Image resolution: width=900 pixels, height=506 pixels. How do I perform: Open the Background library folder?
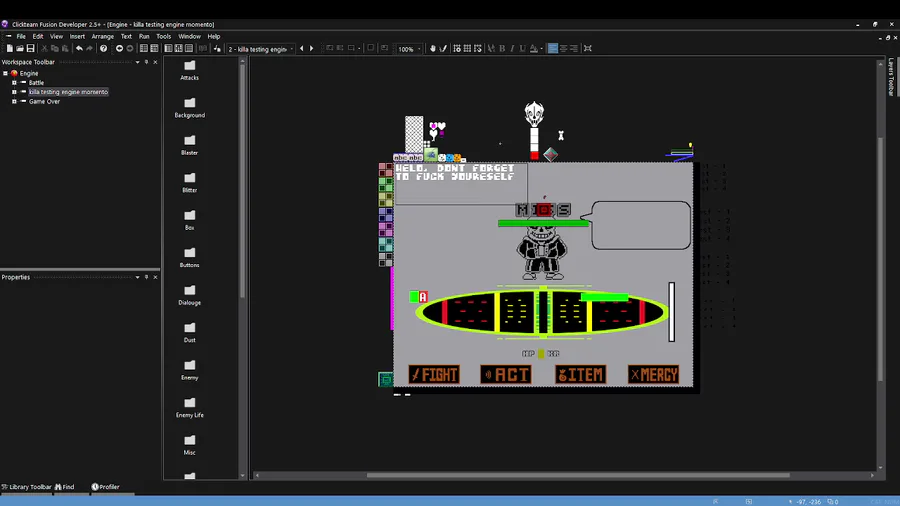pos(189,108)
